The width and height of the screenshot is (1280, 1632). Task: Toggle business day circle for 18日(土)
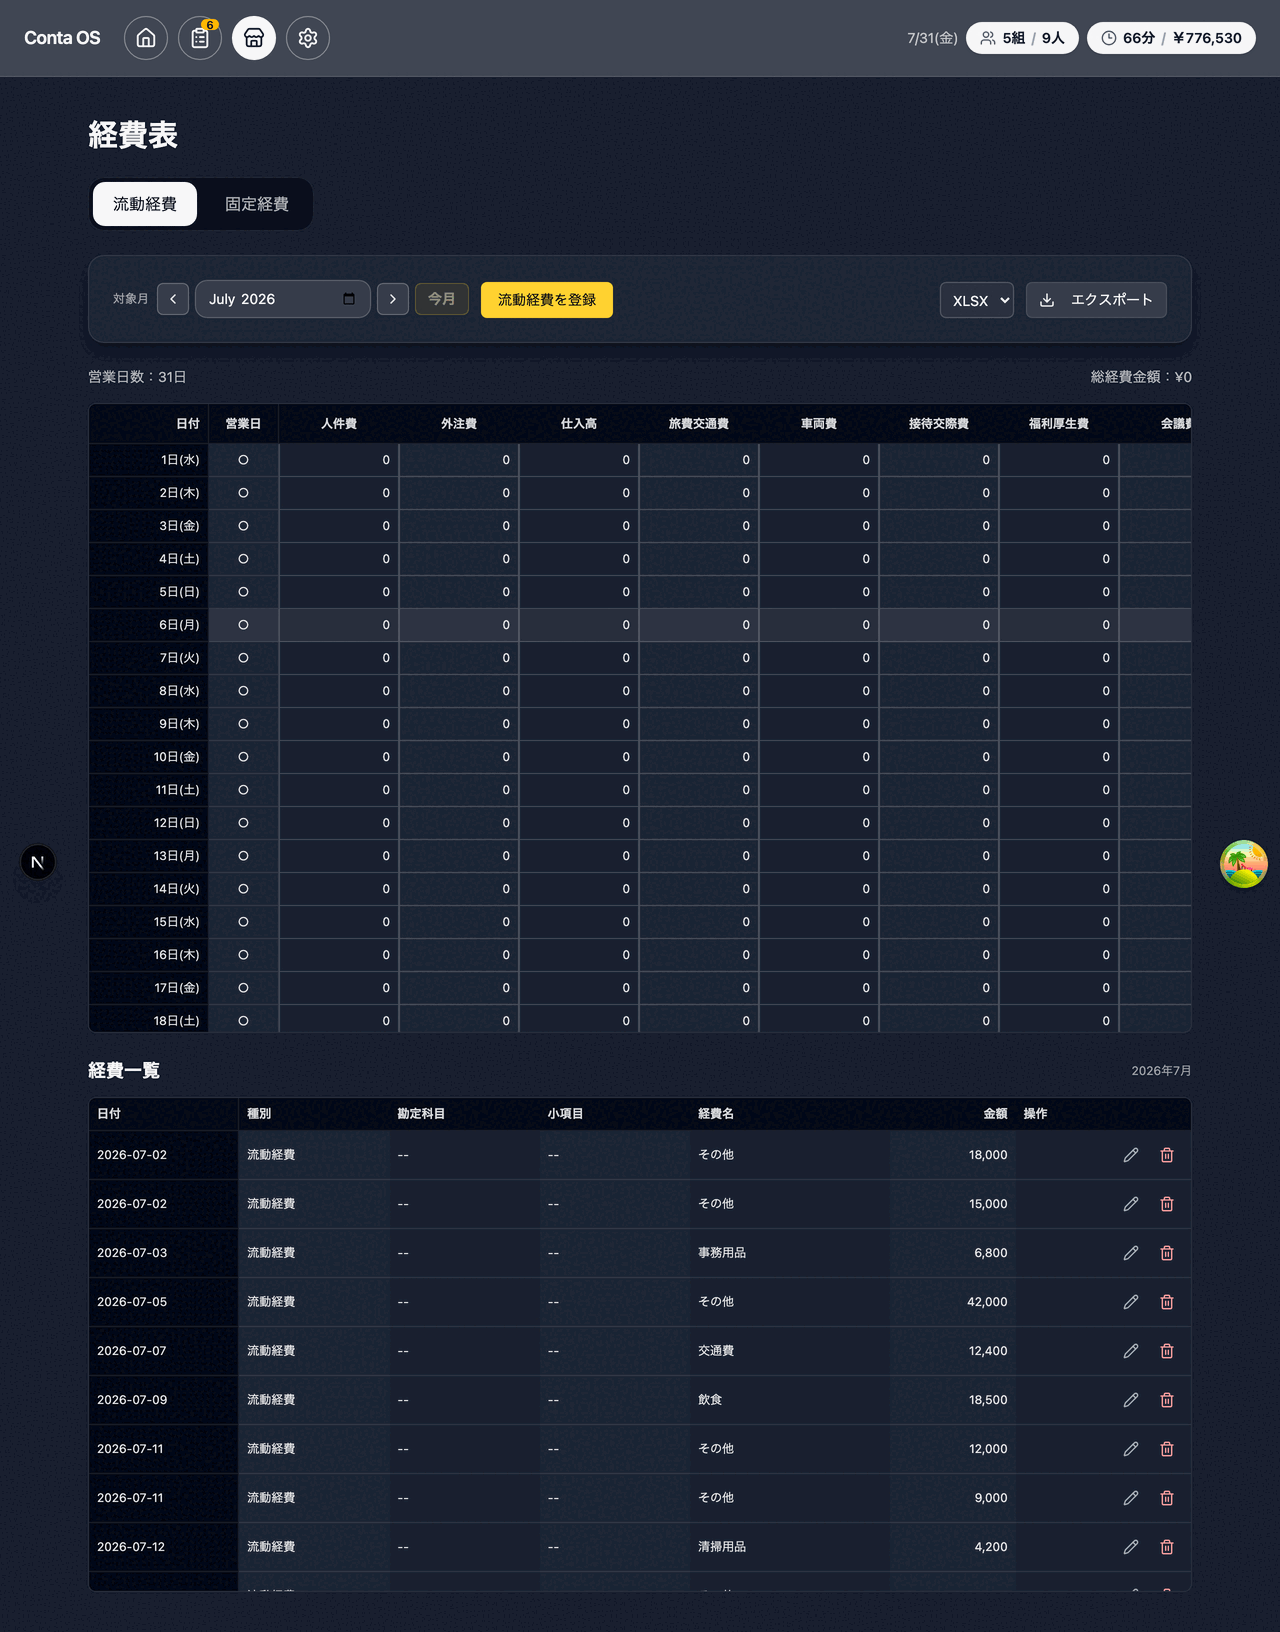coord(243,1021)
